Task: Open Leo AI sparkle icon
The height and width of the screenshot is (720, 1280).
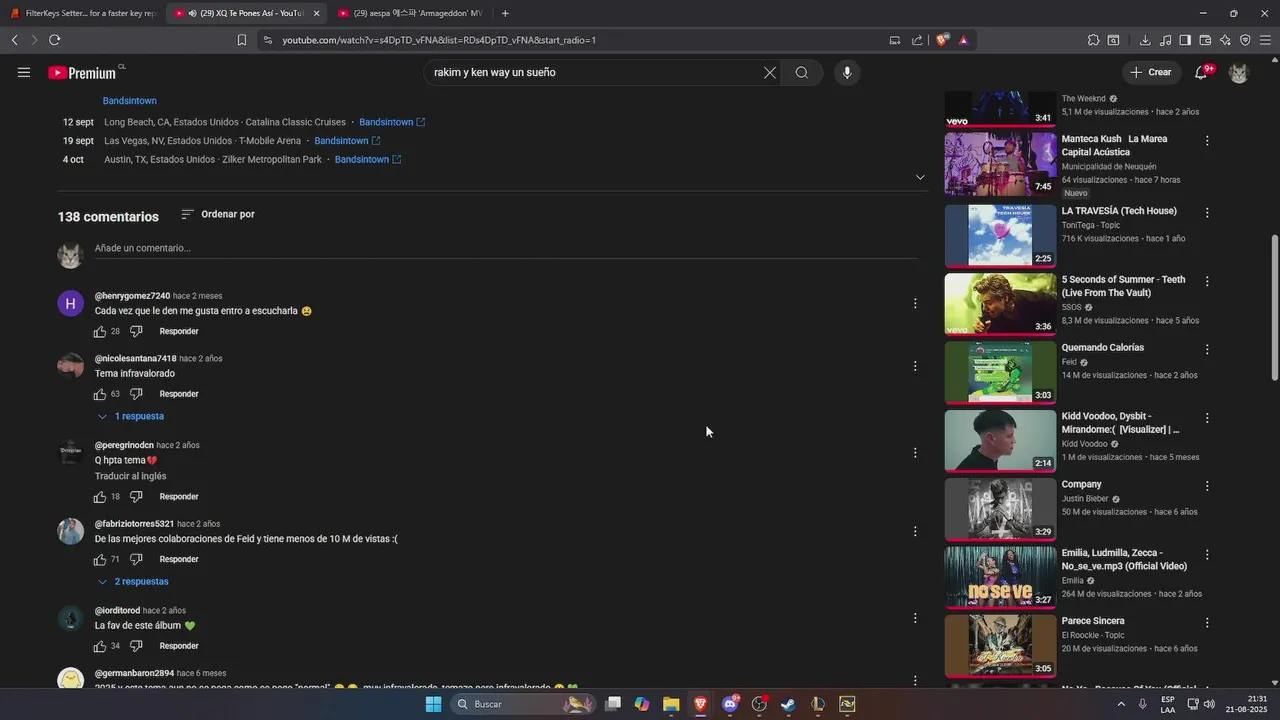Action: [1225, 40]
